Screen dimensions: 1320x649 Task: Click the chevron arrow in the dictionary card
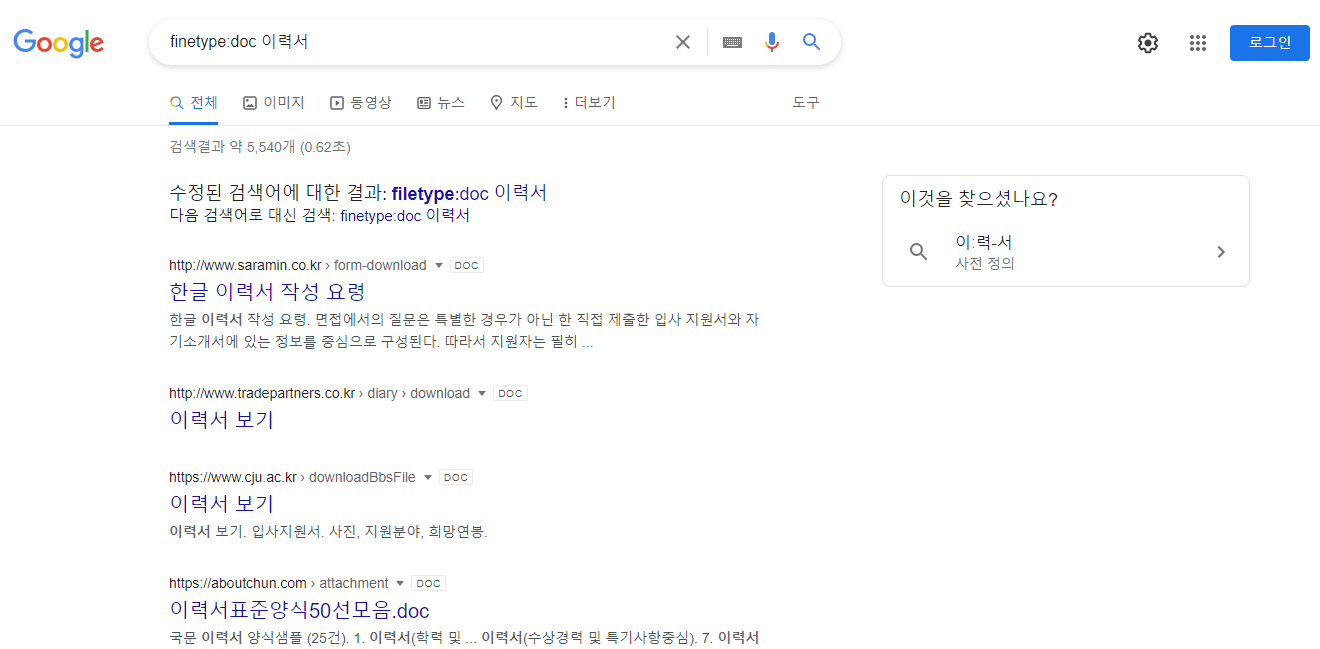click(1220, 252)
